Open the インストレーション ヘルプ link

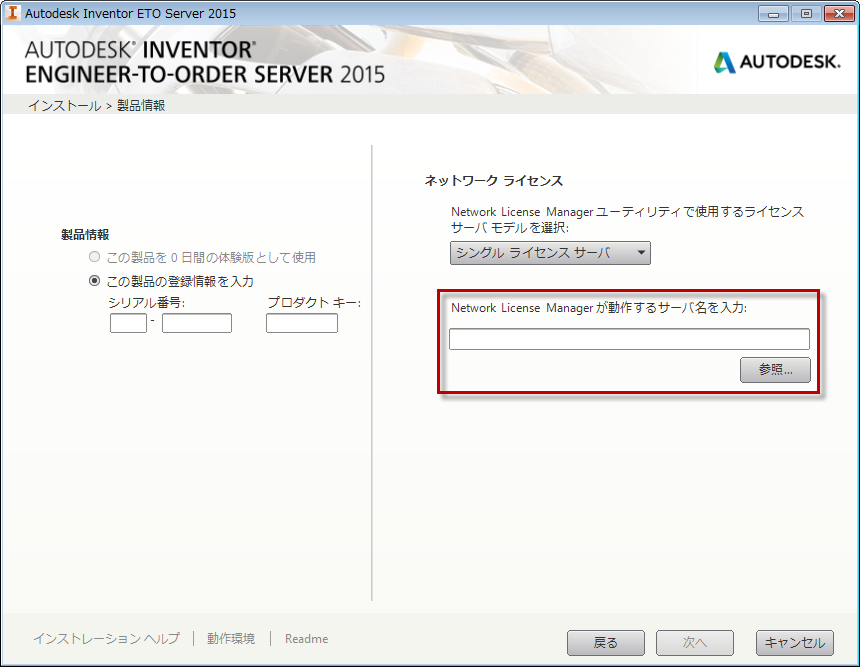pos(106,638)
